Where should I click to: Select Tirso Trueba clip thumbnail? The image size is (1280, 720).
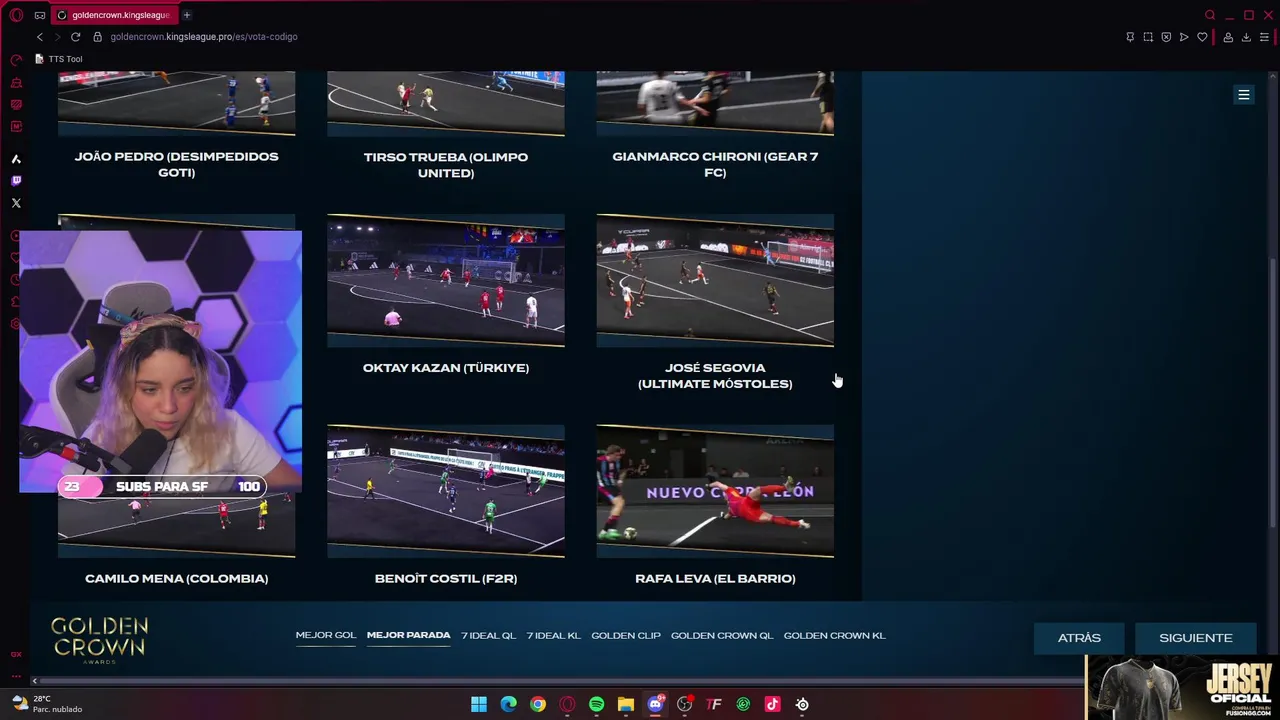click(x=446, y=104)
